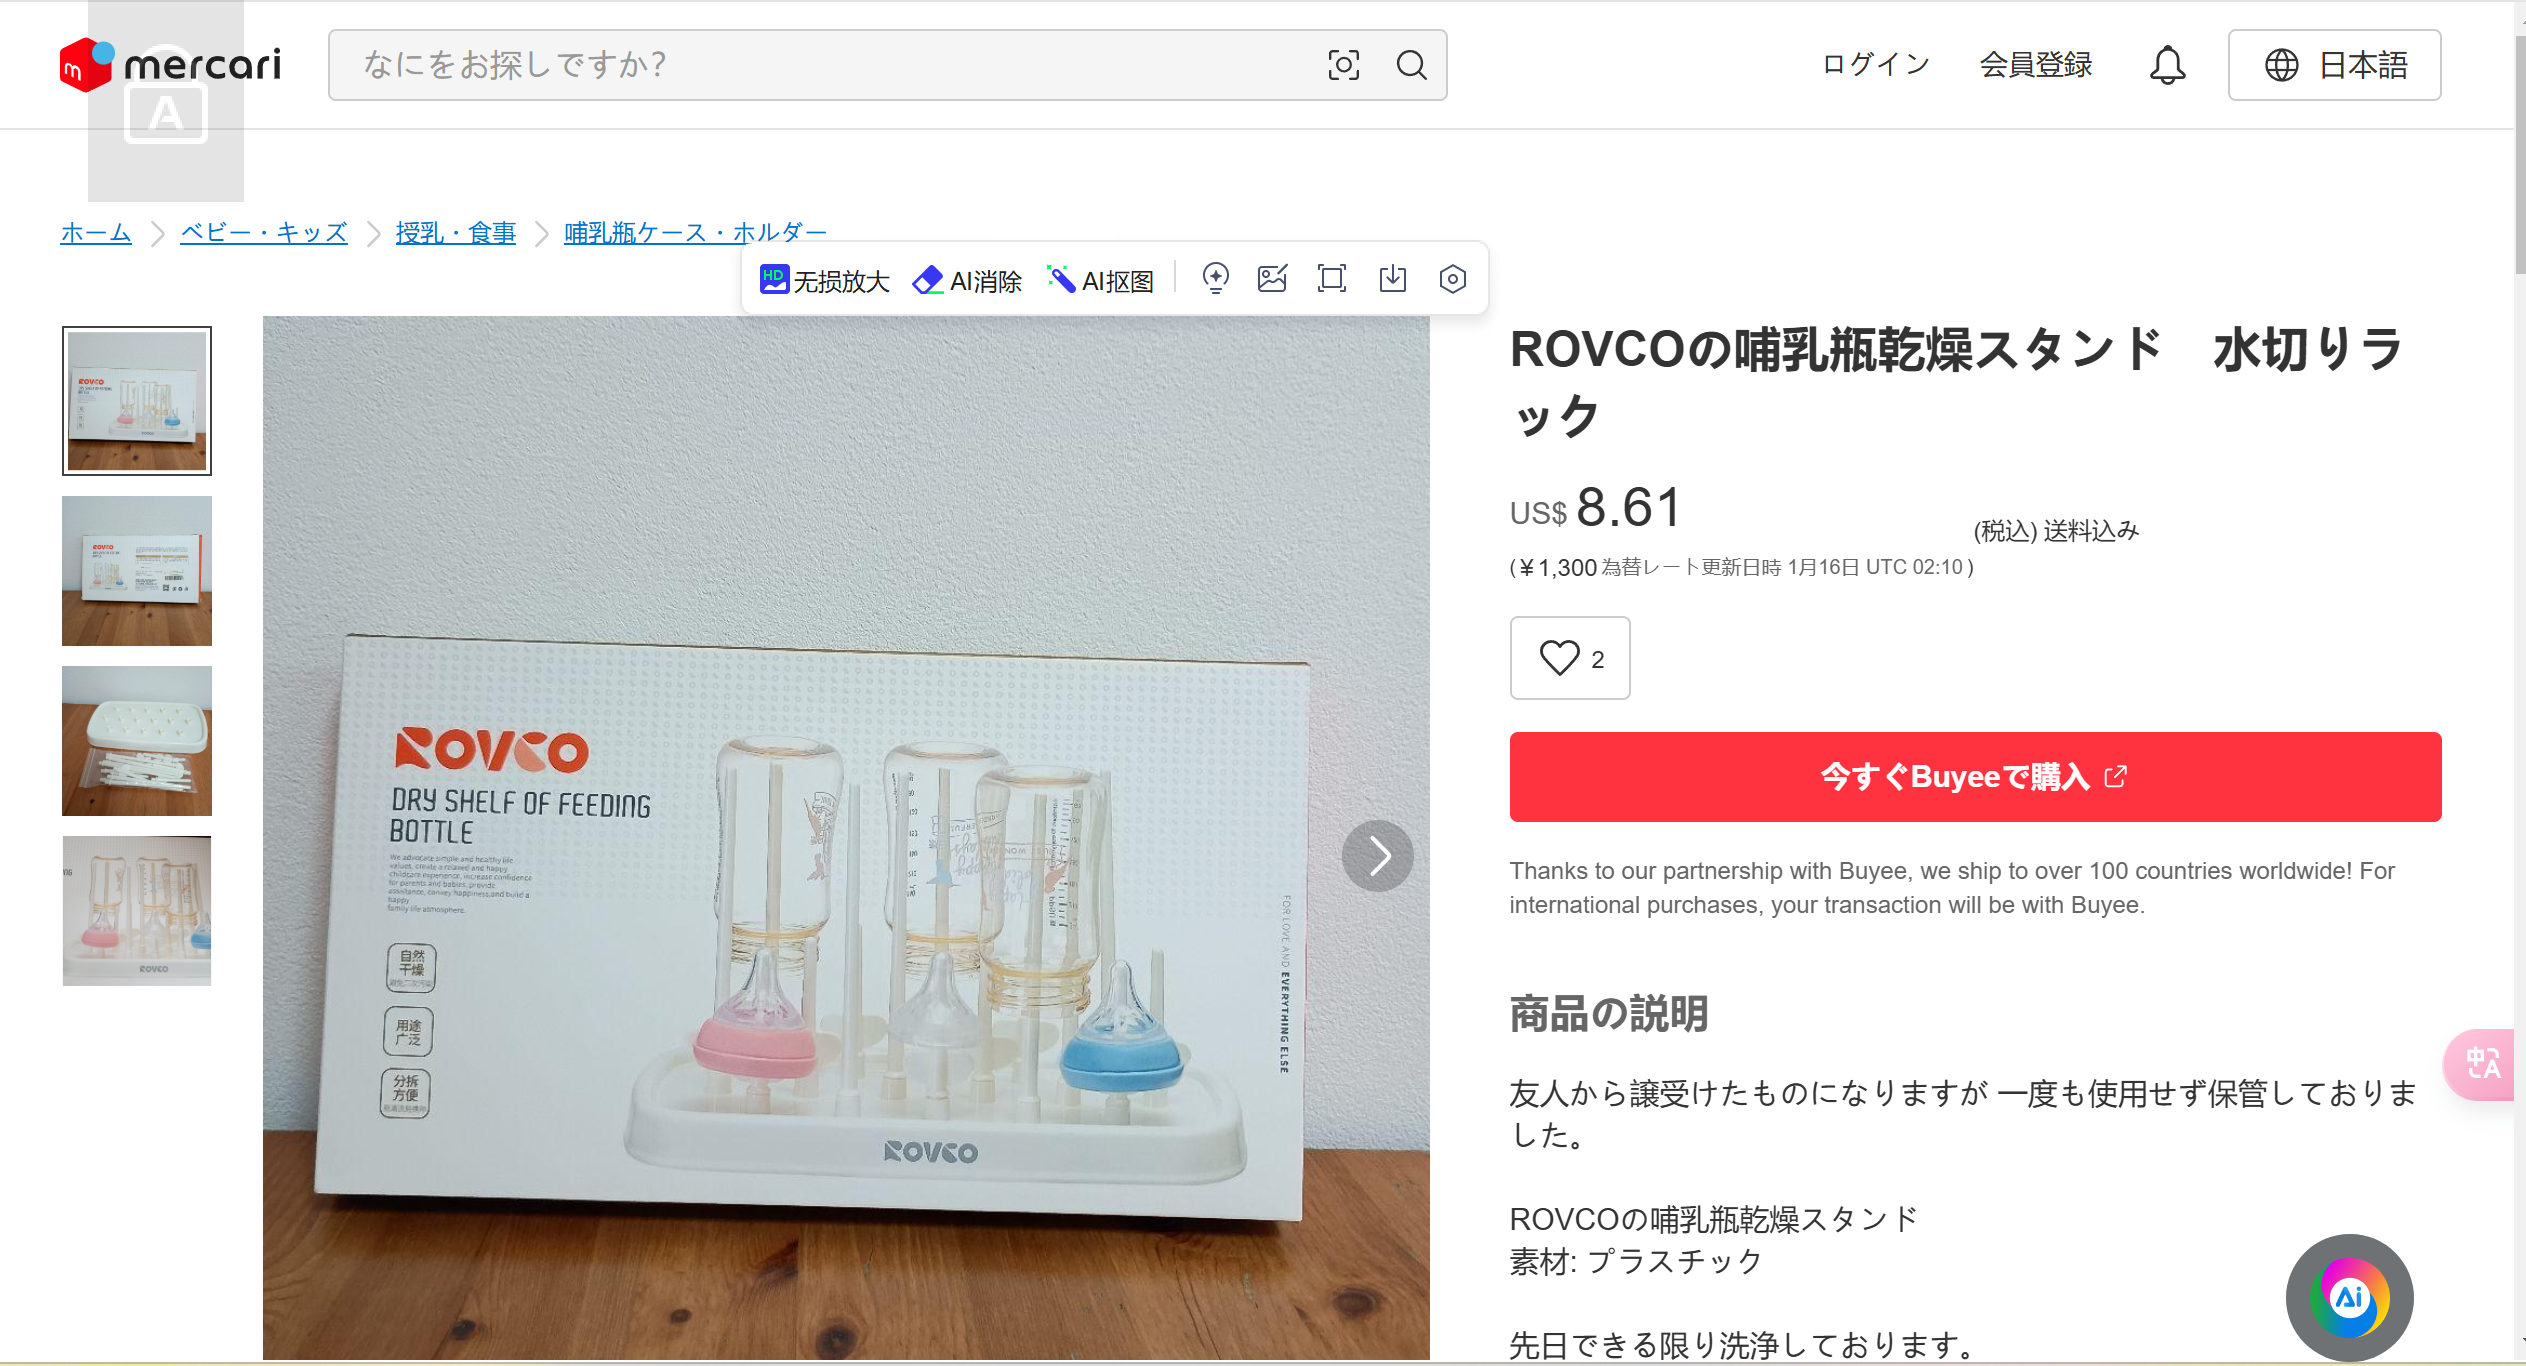Click the image edit icon in floating toolbar

(1272, 279)
